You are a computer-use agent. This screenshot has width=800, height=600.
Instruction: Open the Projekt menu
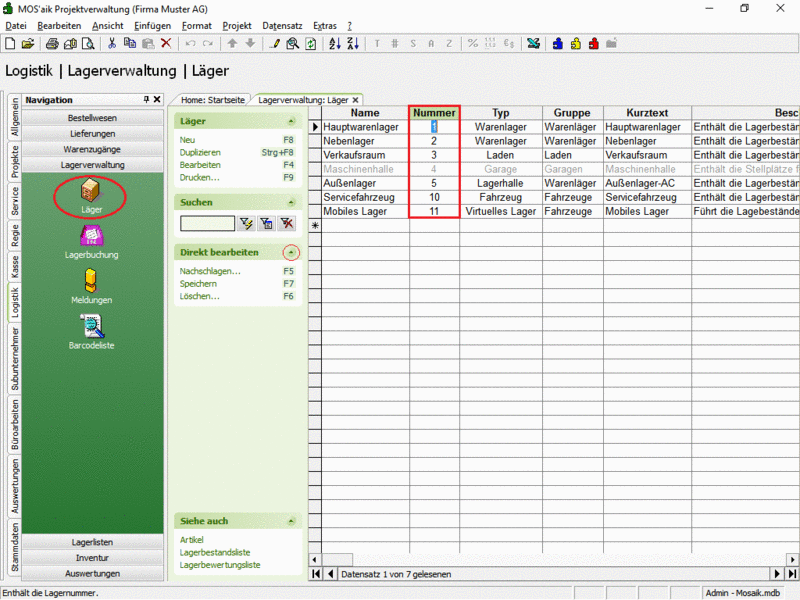click(x=237, y=26)
